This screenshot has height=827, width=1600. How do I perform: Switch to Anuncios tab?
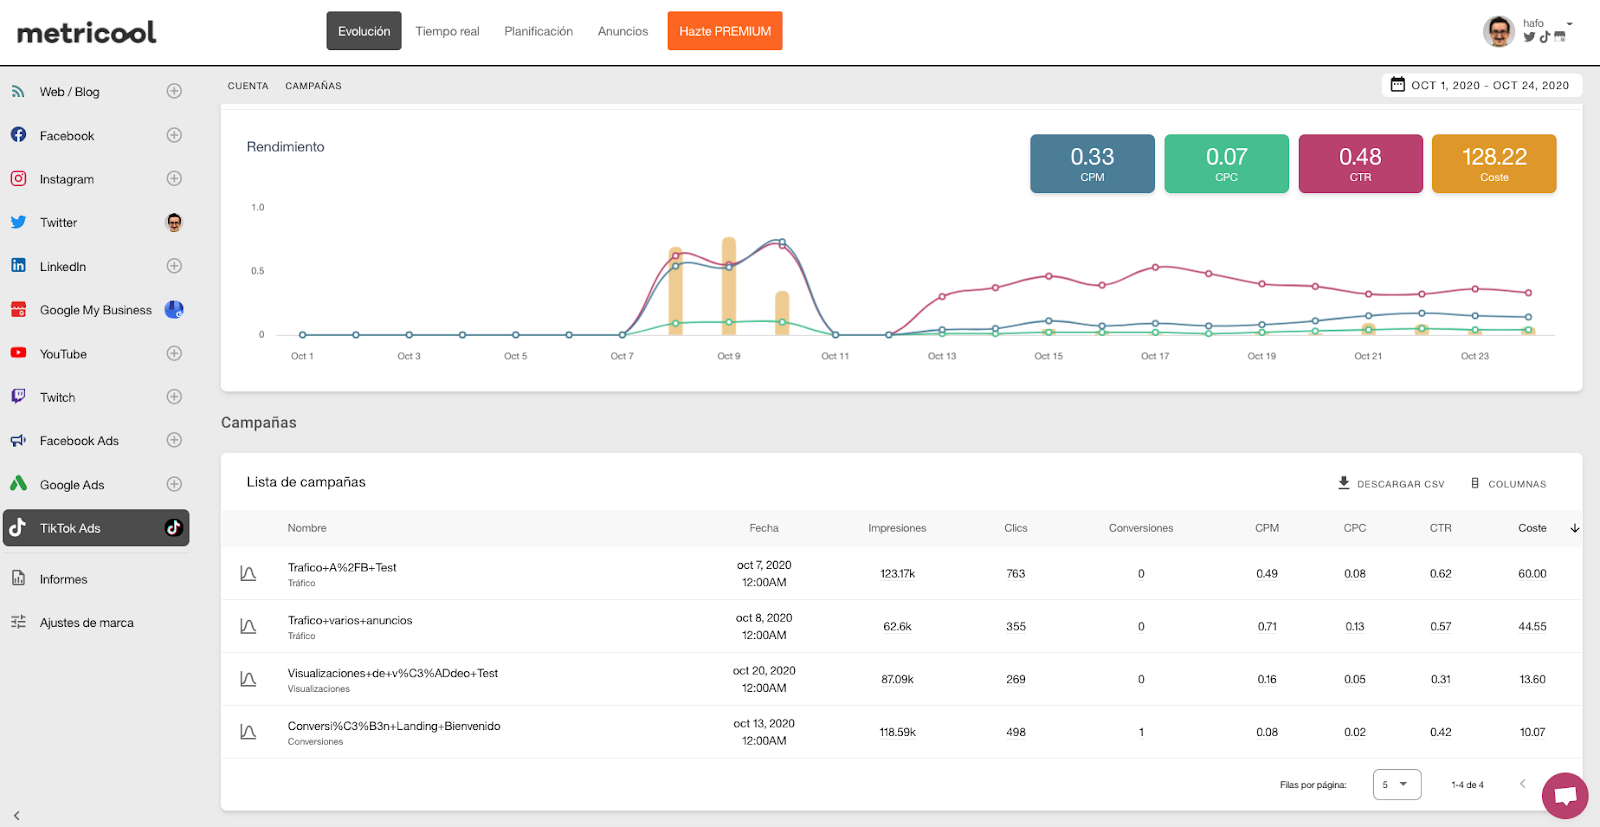point(623,31)
